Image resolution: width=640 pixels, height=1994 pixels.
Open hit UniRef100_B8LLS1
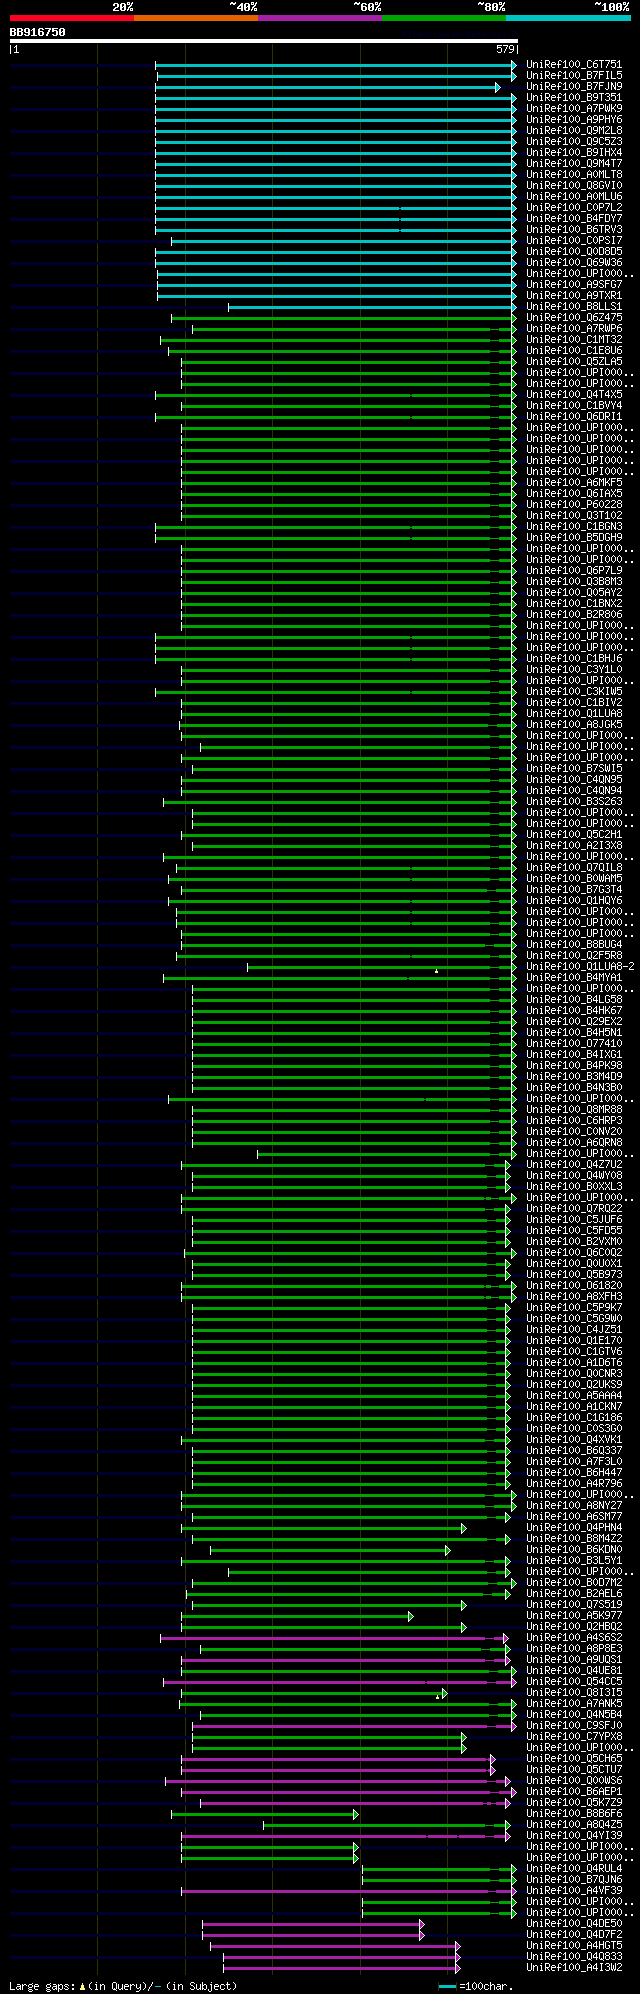574,307
